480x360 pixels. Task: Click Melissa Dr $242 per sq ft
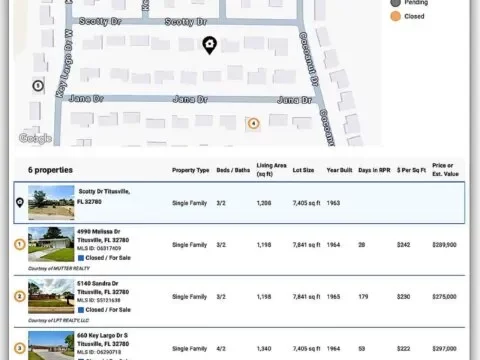point(403,245)
